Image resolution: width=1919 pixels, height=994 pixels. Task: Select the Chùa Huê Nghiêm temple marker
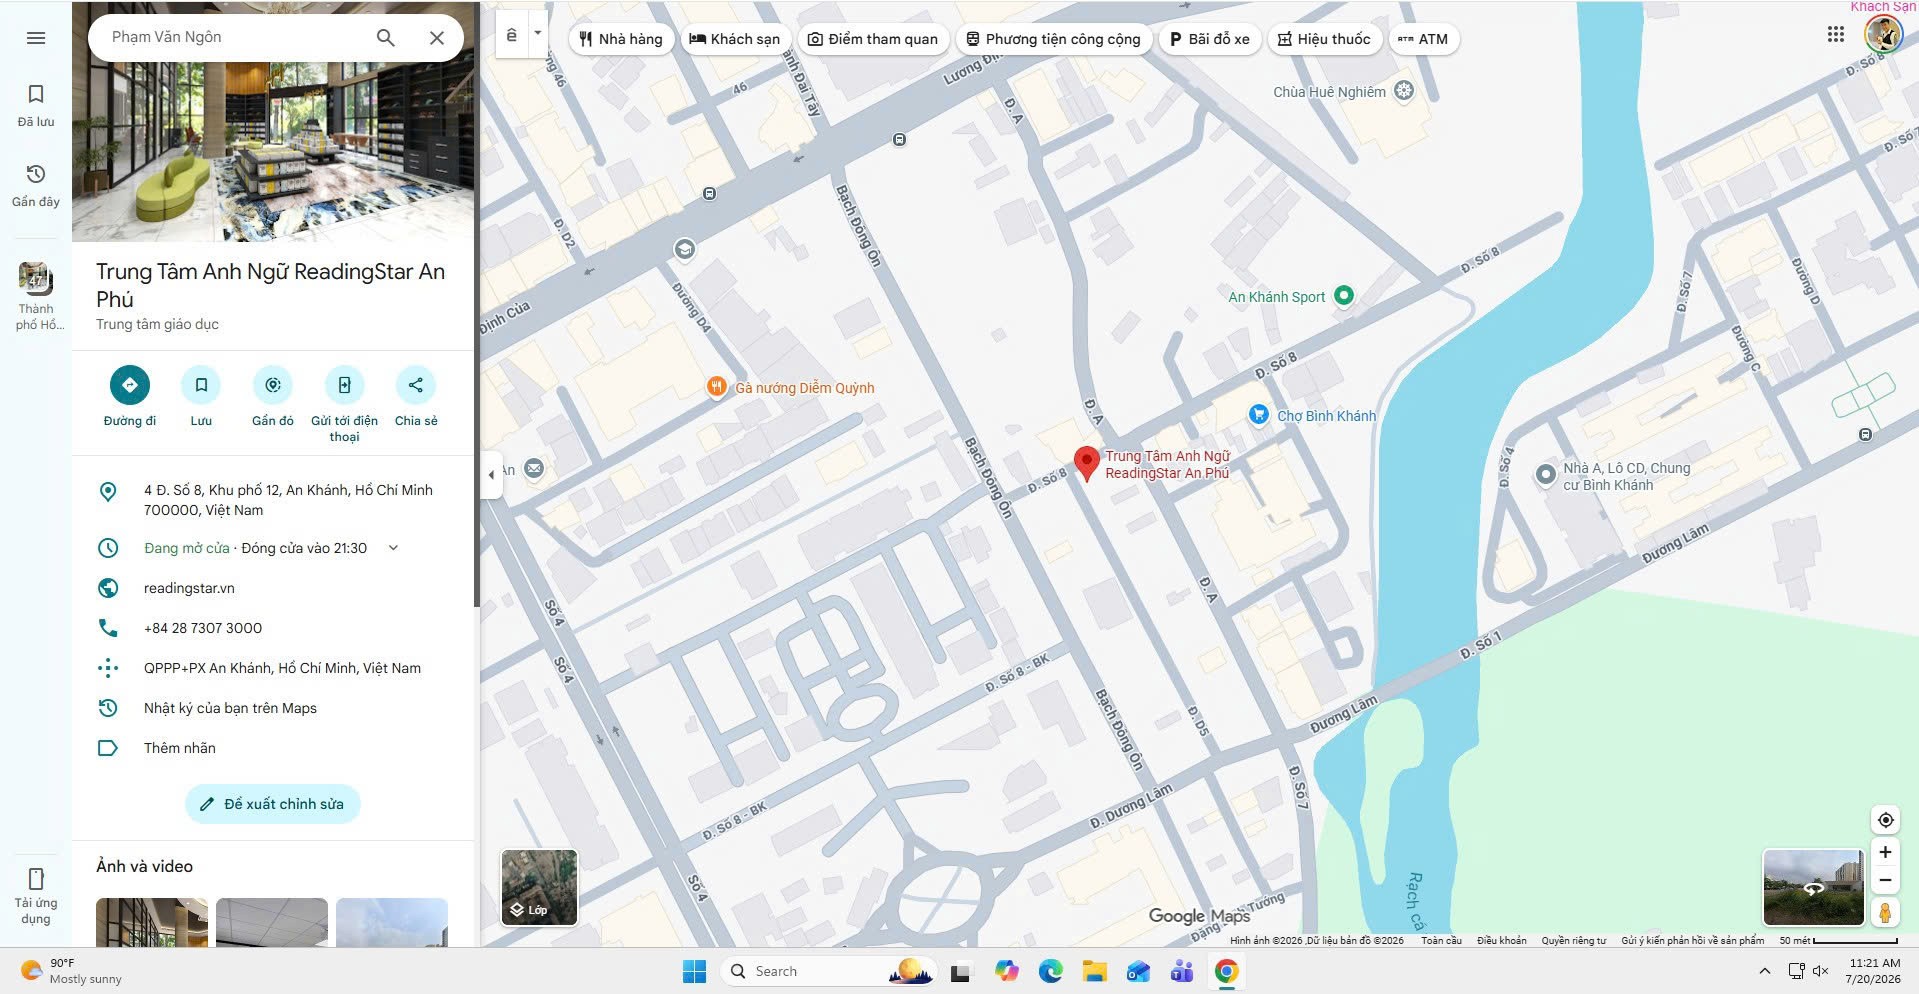tap(1404, 91)
